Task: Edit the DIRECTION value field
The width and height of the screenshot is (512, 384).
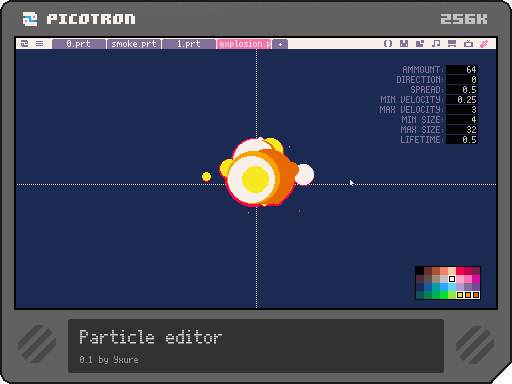Action: tap(462, 79)
